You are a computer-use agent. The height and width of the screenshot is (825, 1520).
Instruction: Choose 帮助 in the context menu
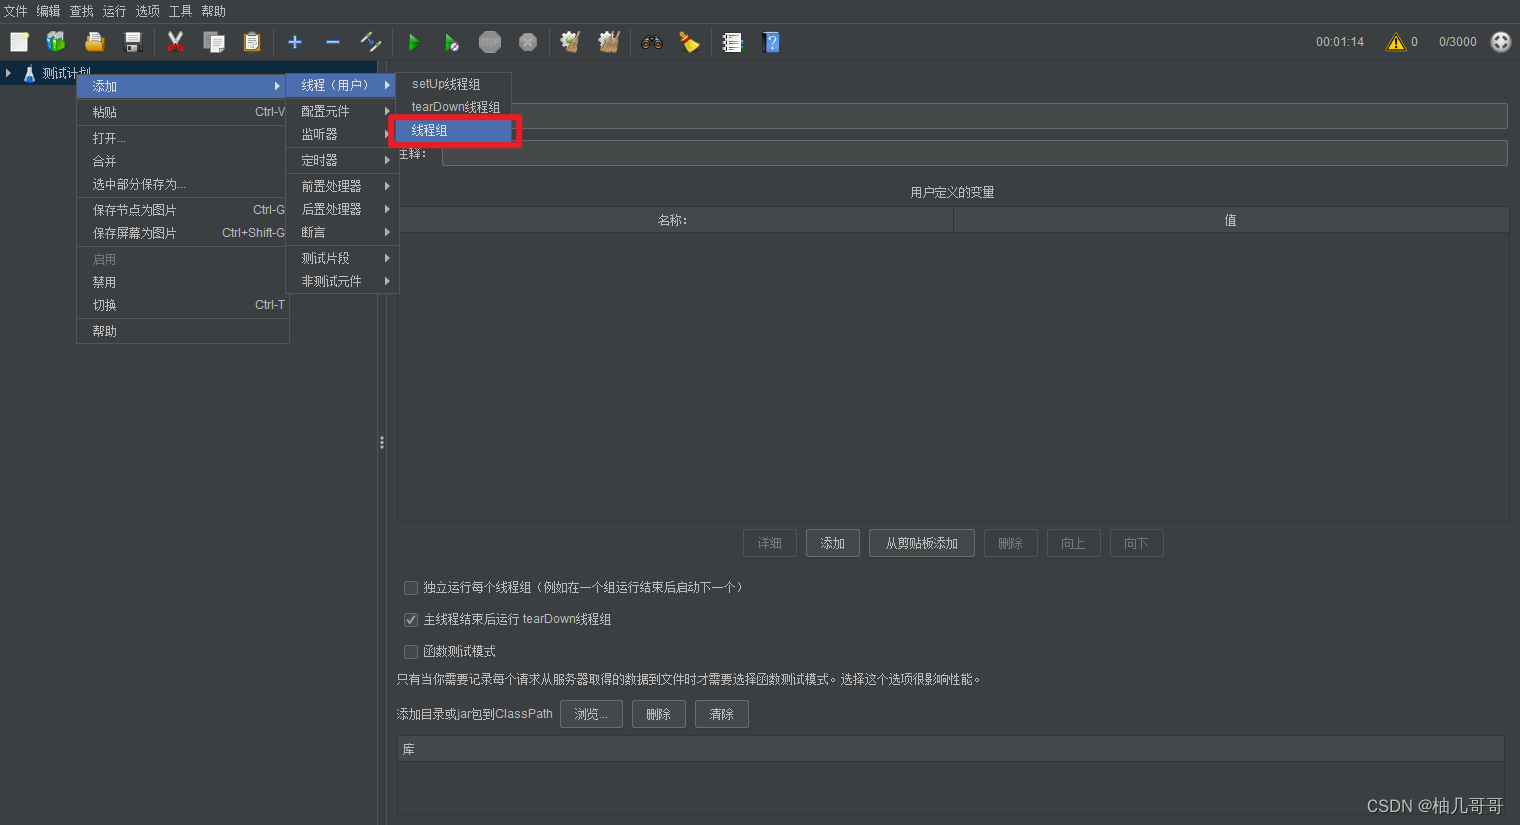pyautogui.click(x=183, y=331)
